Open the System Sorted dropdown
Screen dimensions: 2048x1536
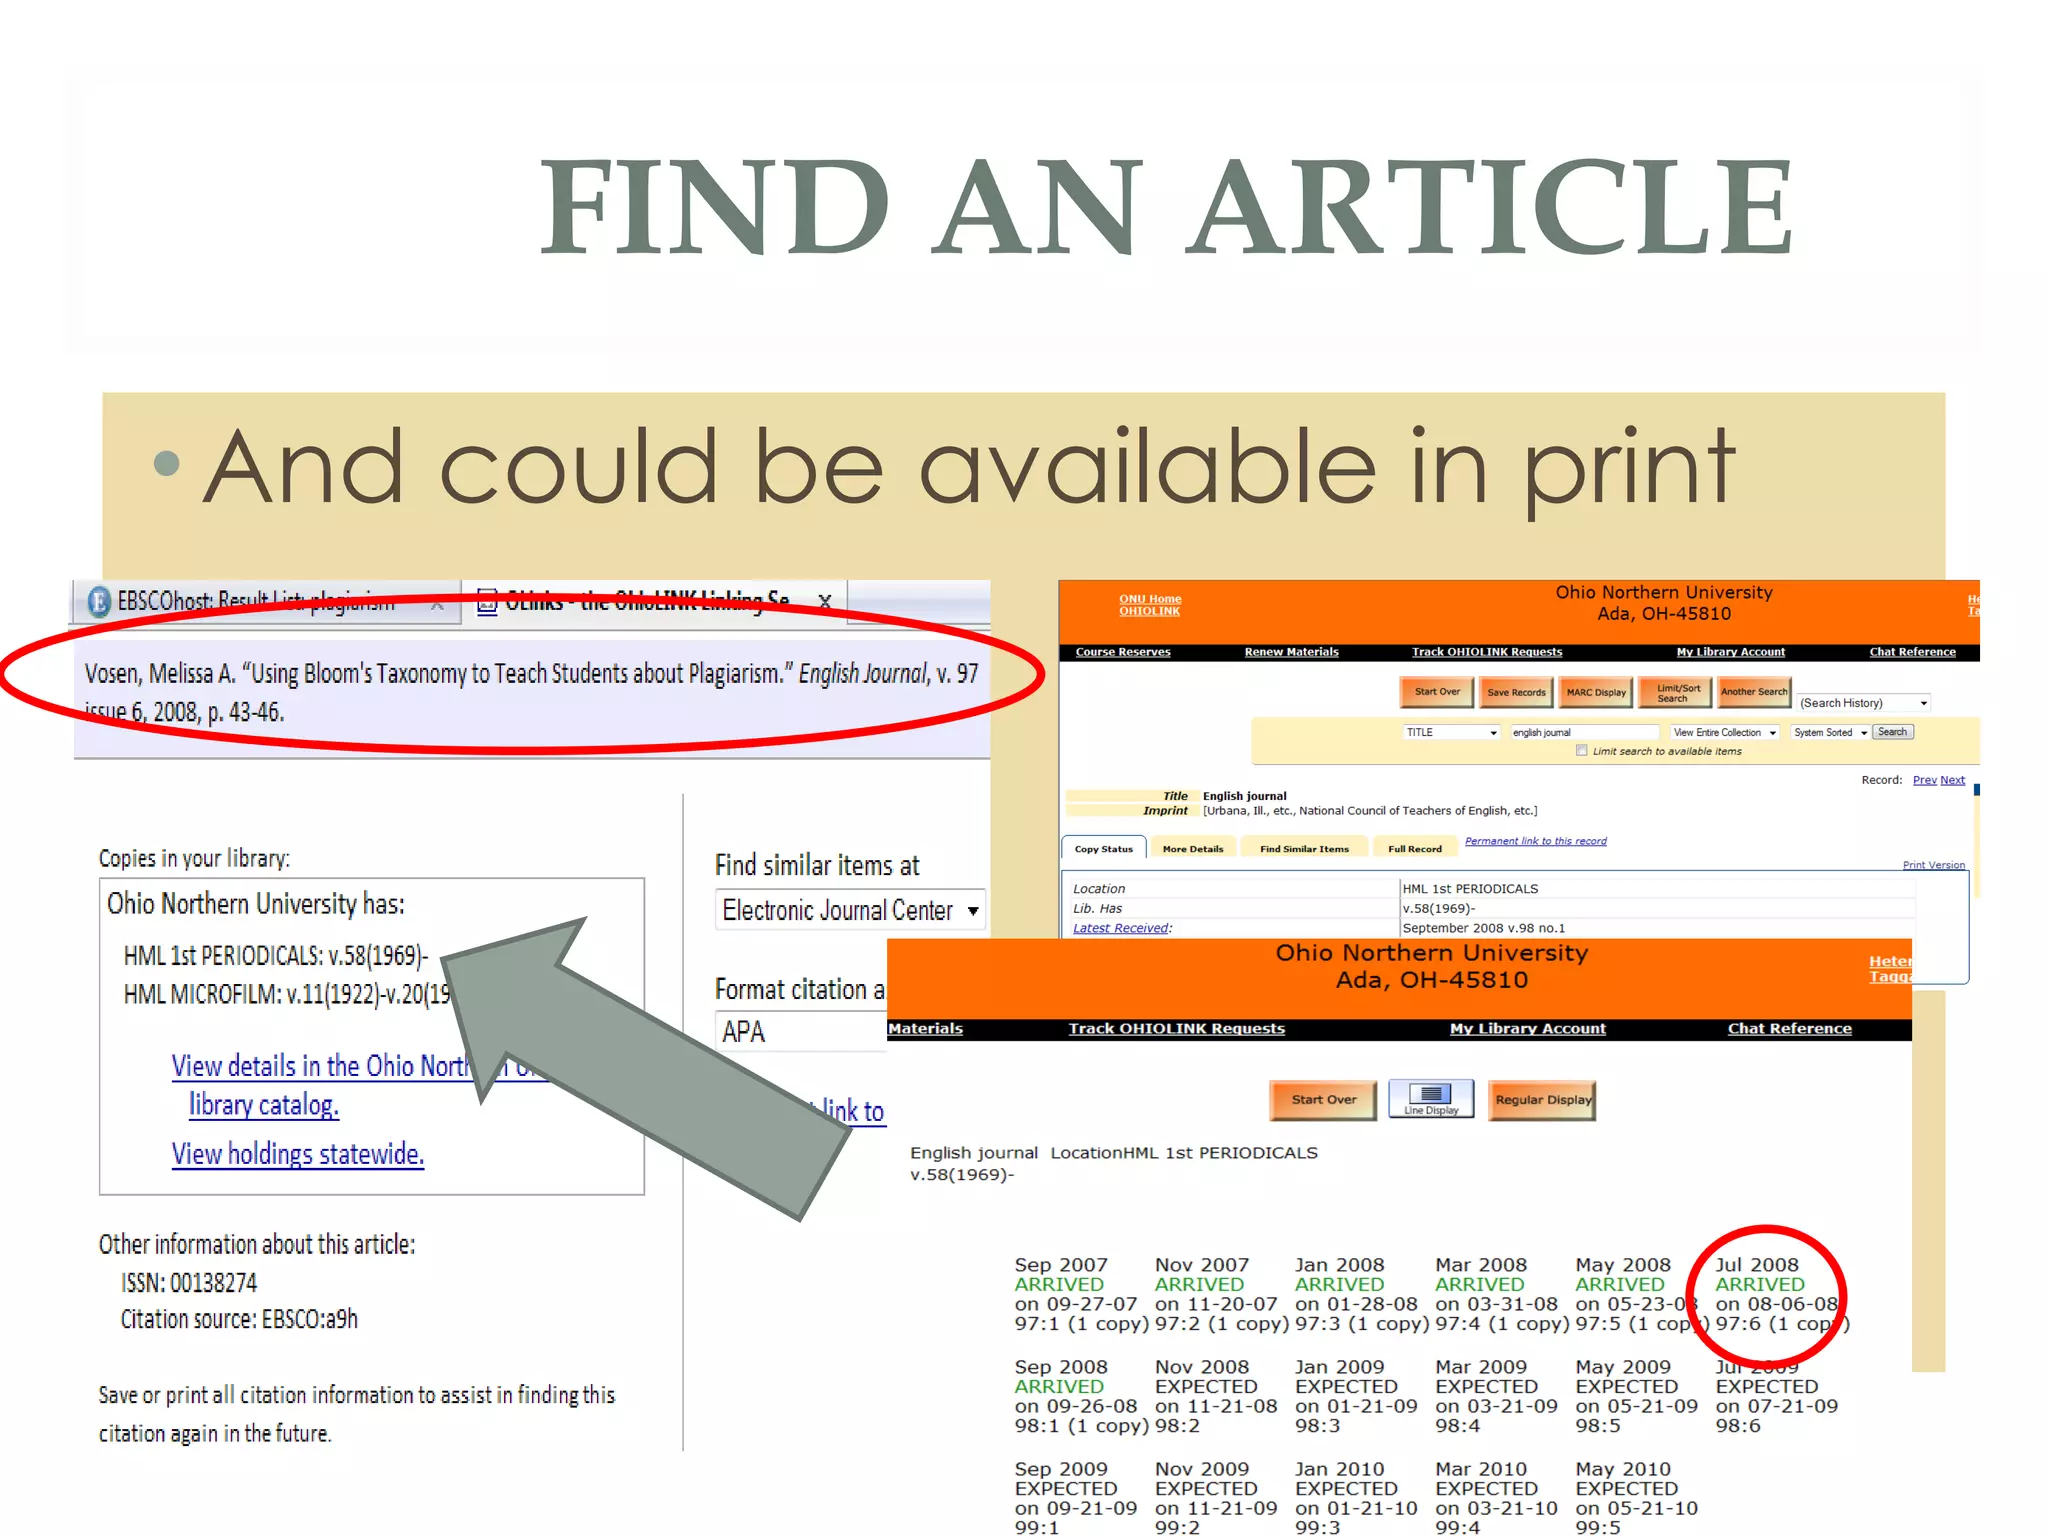[1829, 732]
